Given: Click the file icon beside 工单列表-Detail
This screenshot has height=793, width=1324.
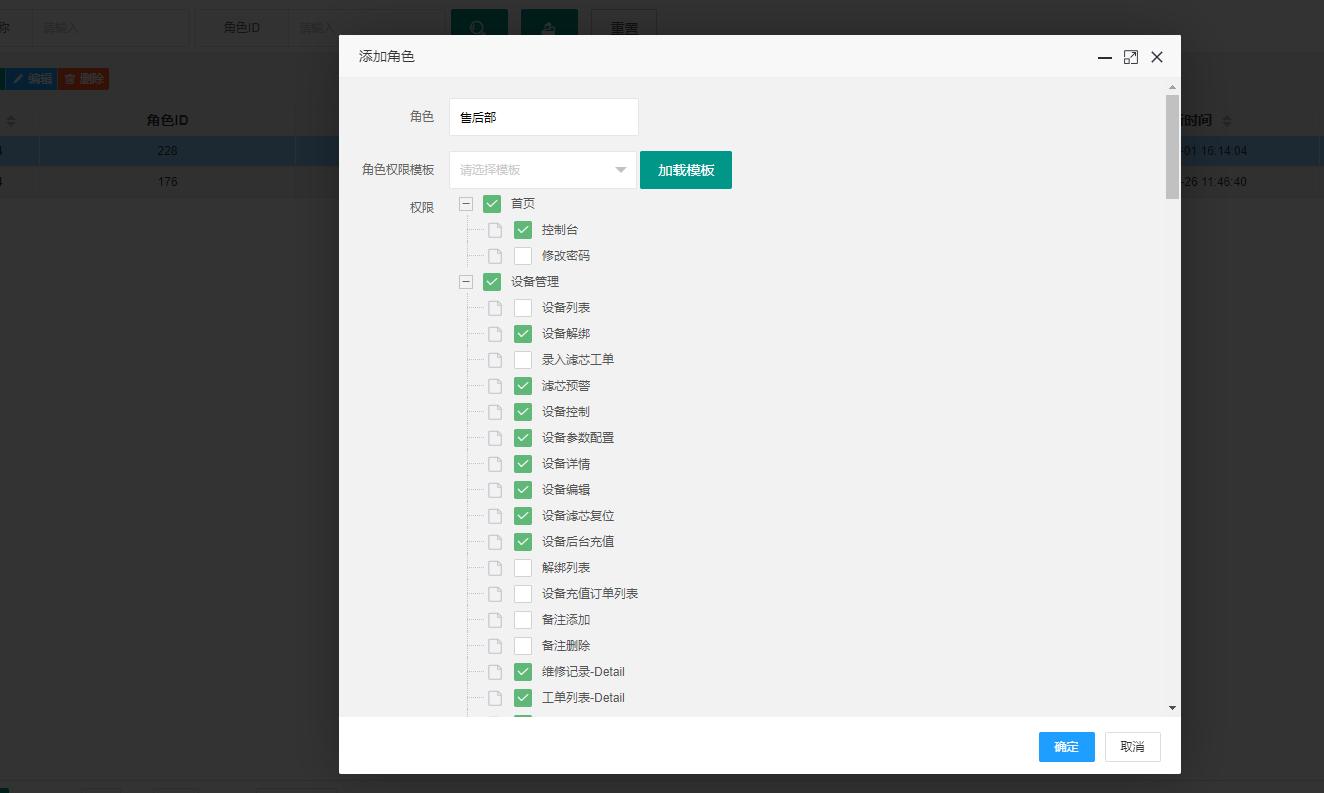Looking at the screenshot, I should 495,698.
